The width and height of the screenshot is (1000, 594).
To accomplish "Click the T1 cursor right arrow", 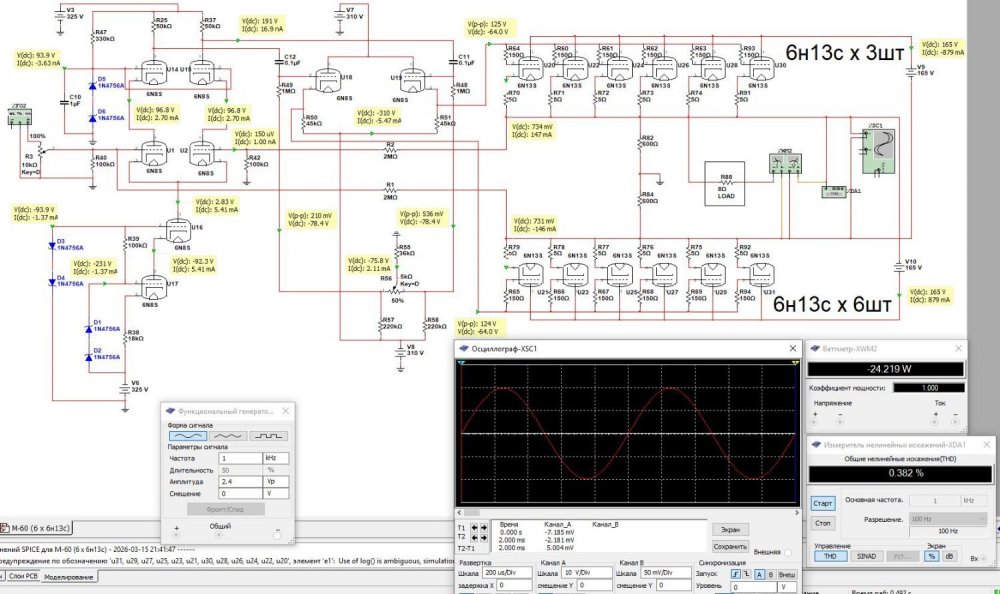I will [482, 526].
